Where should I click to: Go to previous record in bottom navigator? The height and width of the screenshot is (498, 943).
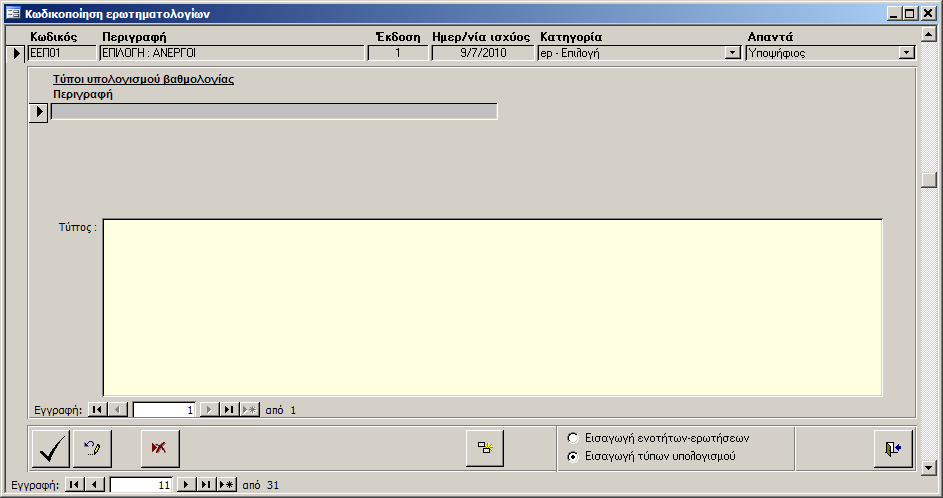94,485
